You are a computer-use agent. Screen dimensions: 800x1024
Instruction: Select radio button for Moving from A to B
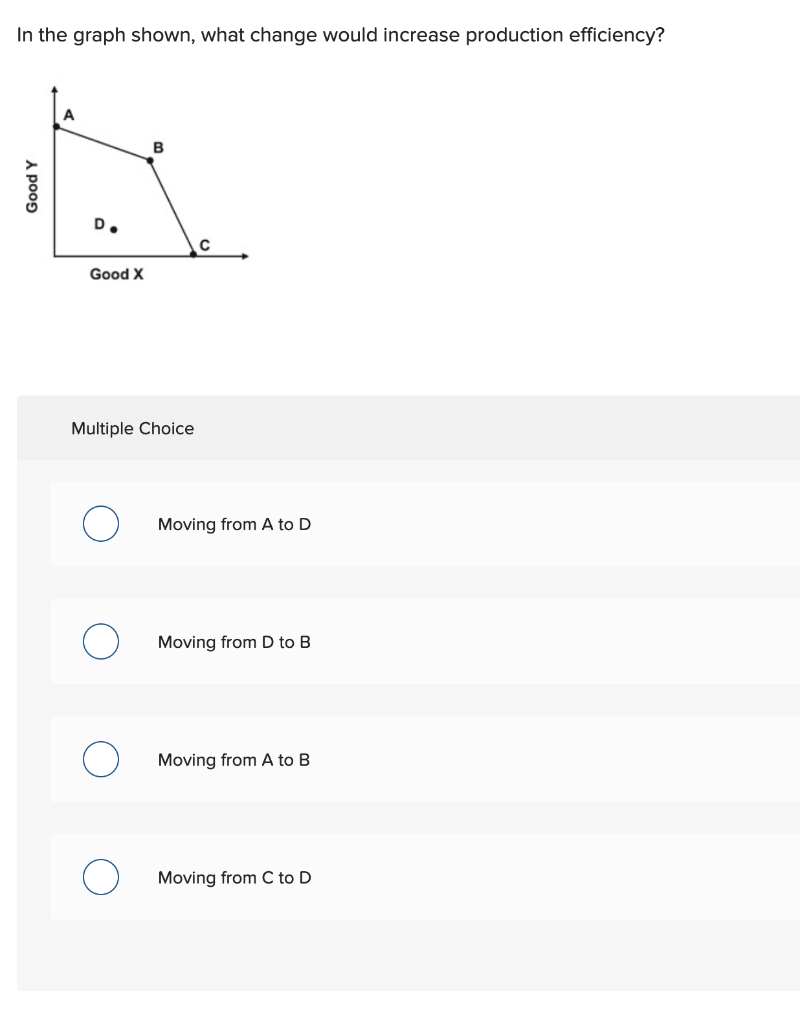coord(100,760)
